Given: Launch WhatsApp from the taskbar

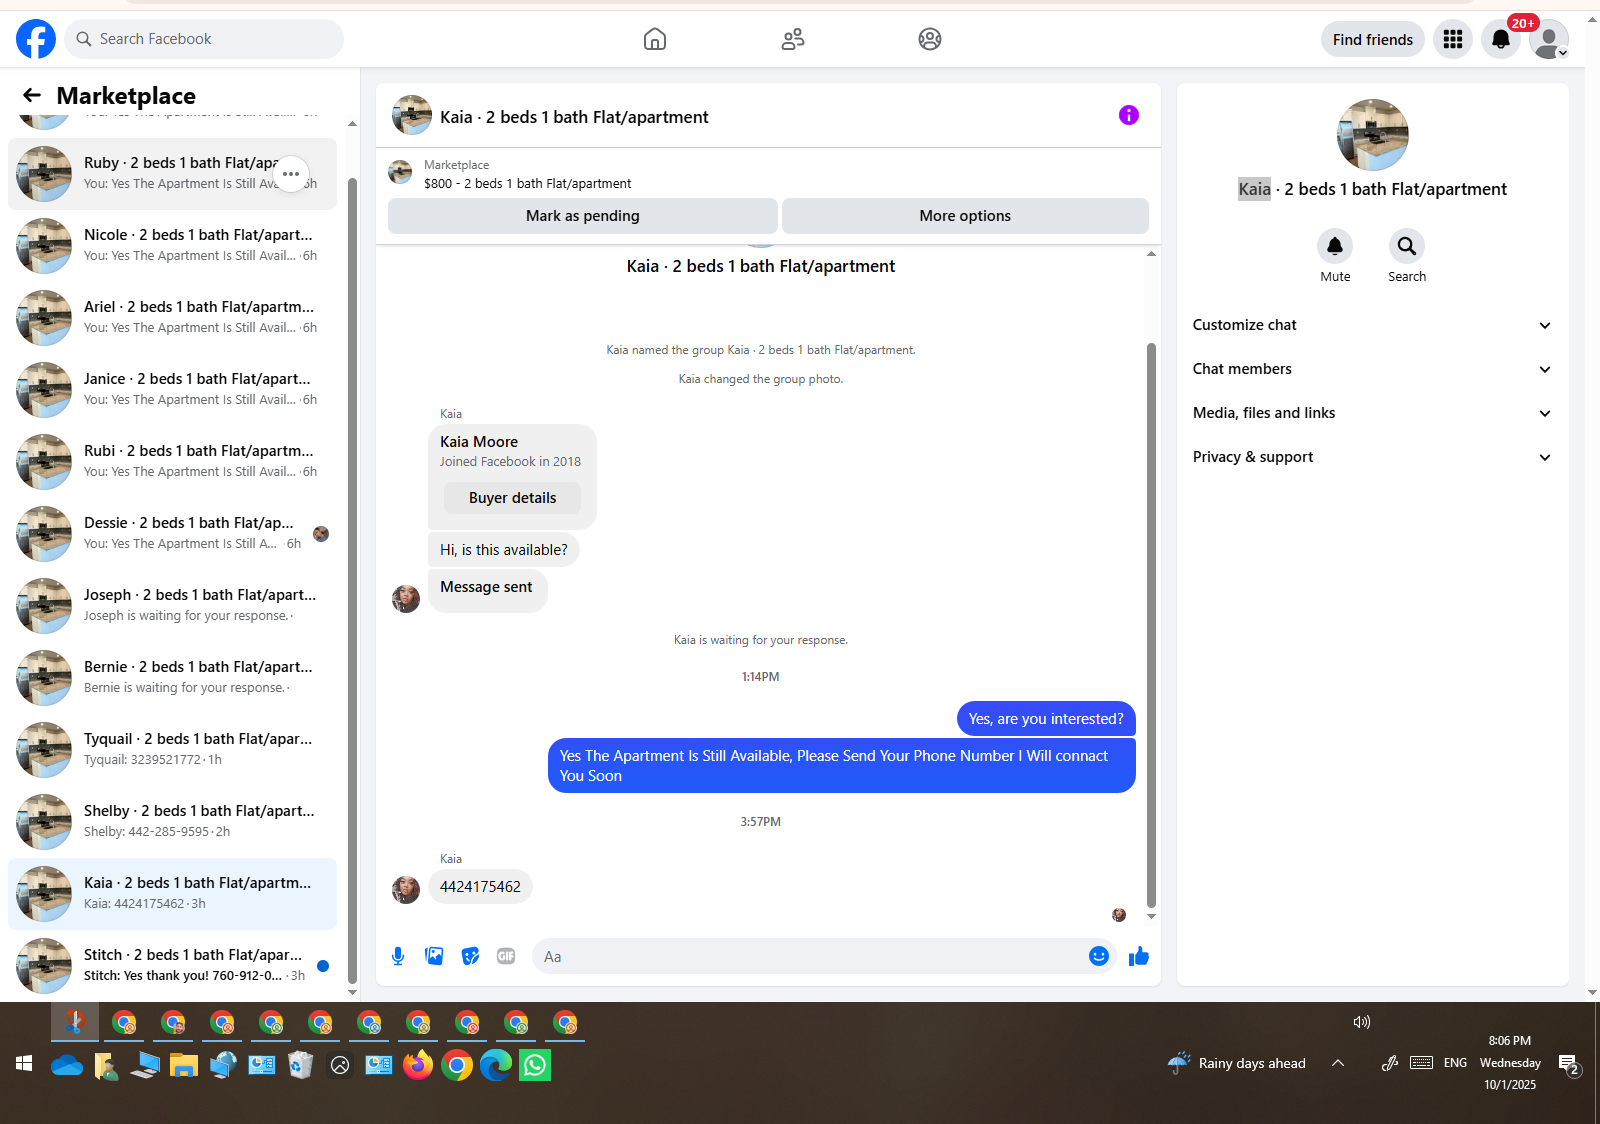Looking at the screenshot, I should pyautogui.click(x=535, y=1065).
